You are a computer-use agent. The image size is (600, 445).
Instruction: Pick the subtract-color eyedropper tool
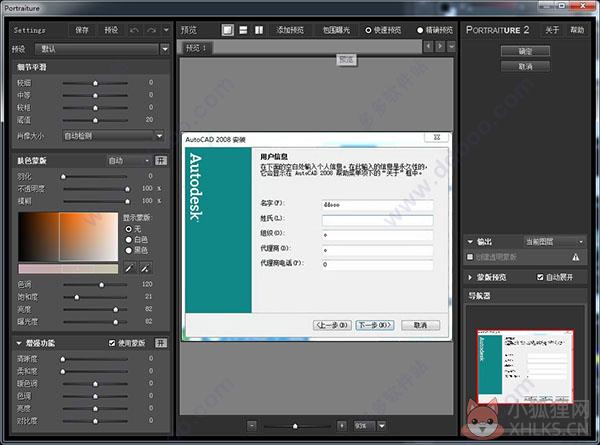tap(145, 268)
